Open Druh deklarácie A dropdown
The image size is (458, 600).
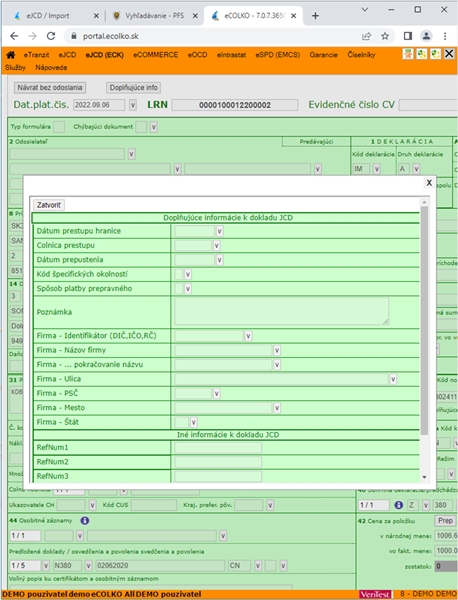(x=416, y=169)
